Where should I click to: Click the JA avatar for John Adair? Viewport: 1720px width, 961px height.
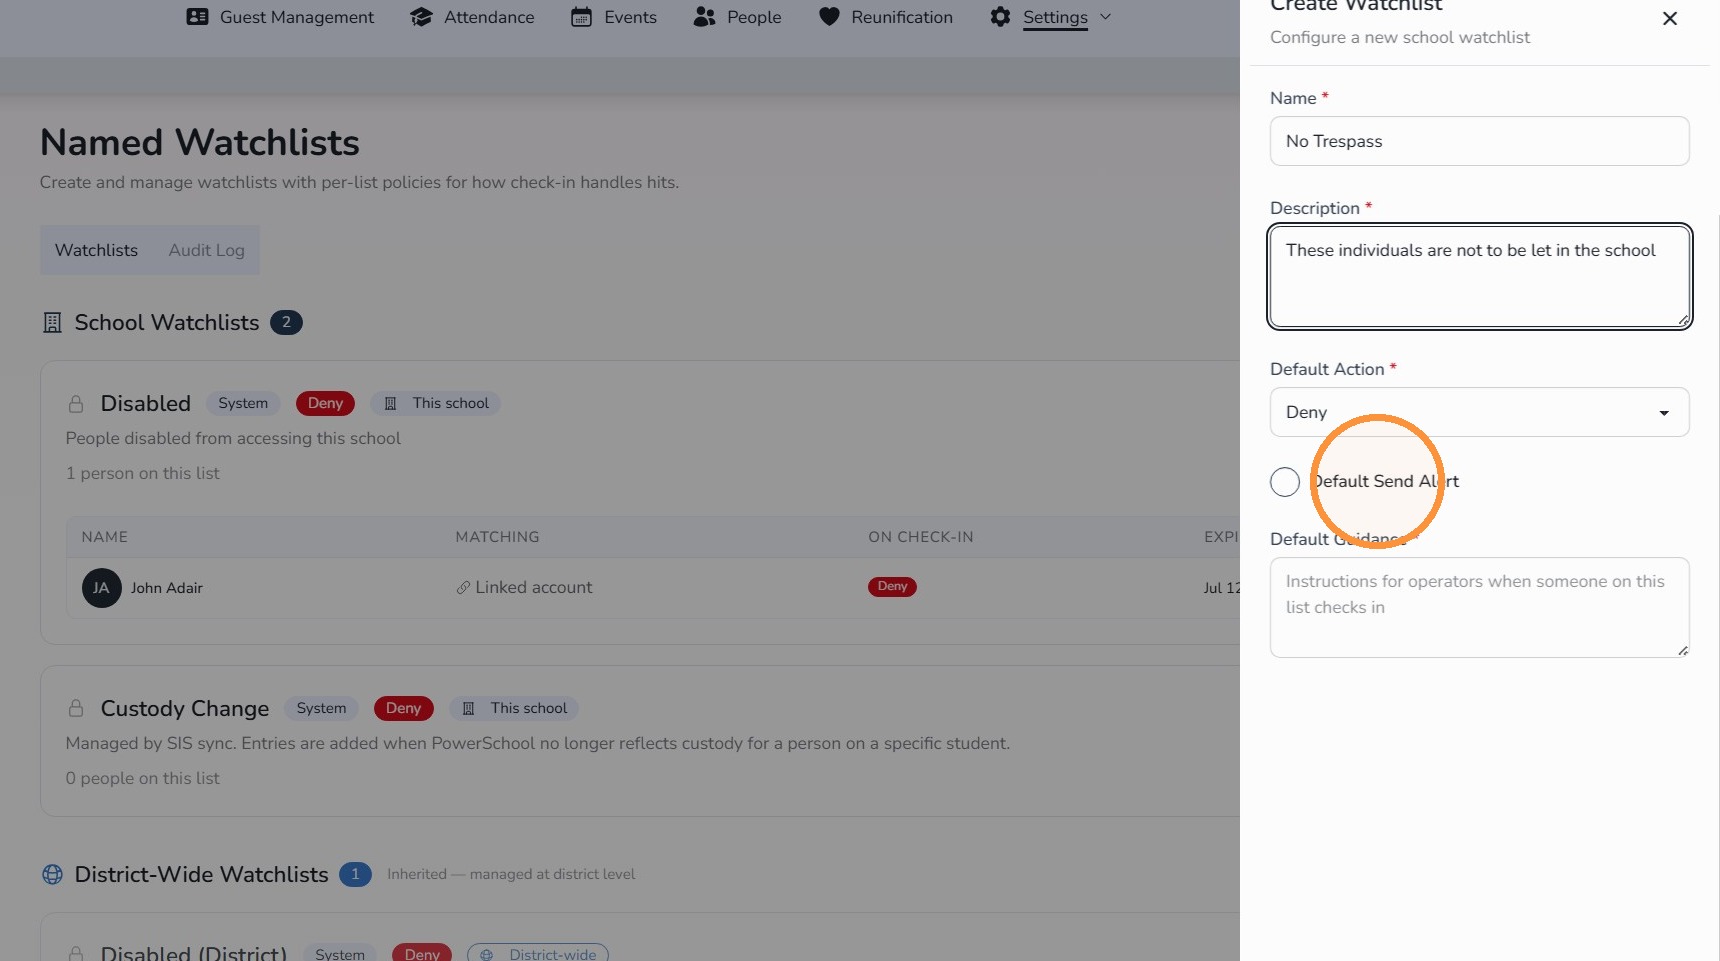[x=101, y=588]
